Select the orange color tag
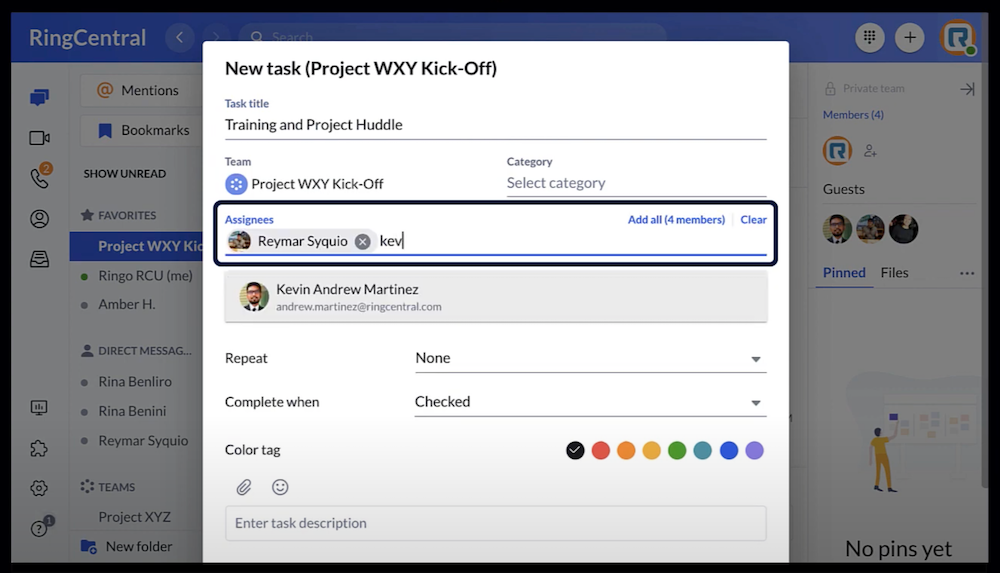1000x573 pixels. 626,450
